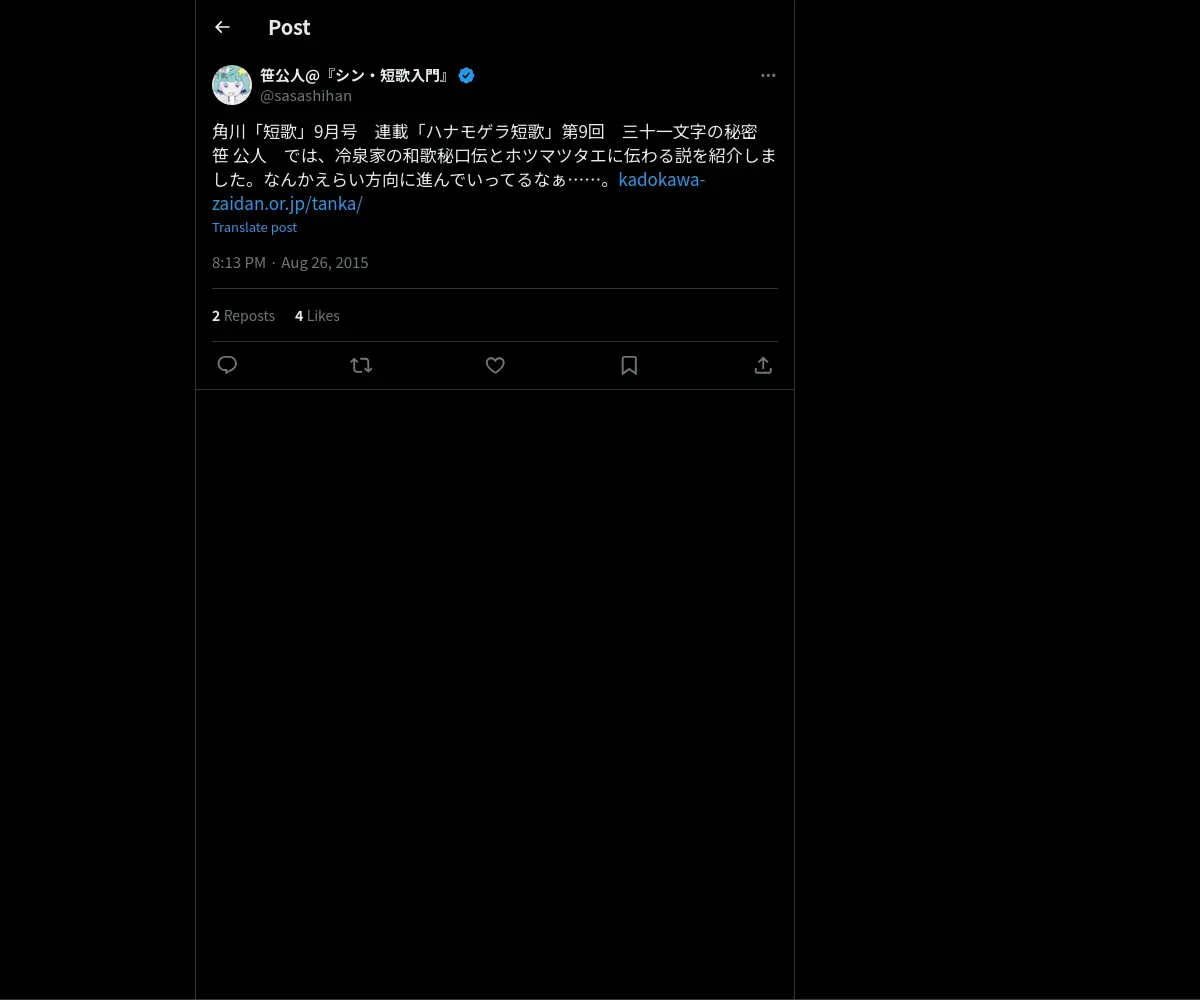View the 4 Likes list
The height and width of the screenshot is (1000, 1200).
point(317,316)
